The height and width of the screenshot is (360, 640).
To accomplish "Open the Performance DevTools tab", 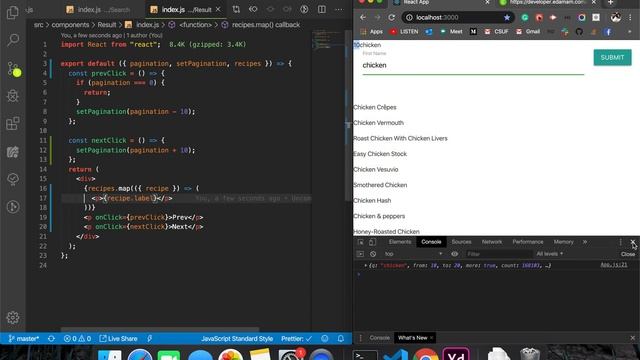I will click(528, 242).
